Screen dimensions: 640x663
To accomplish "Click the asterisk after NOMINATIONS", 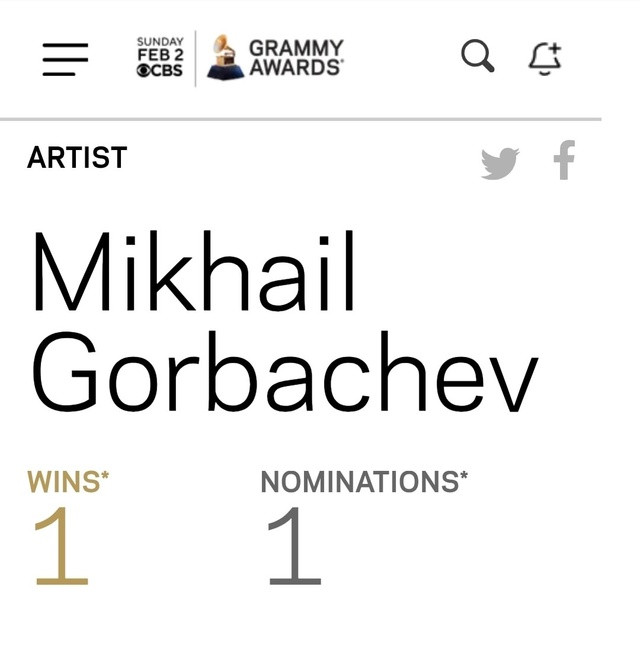I will pos(463,477).
